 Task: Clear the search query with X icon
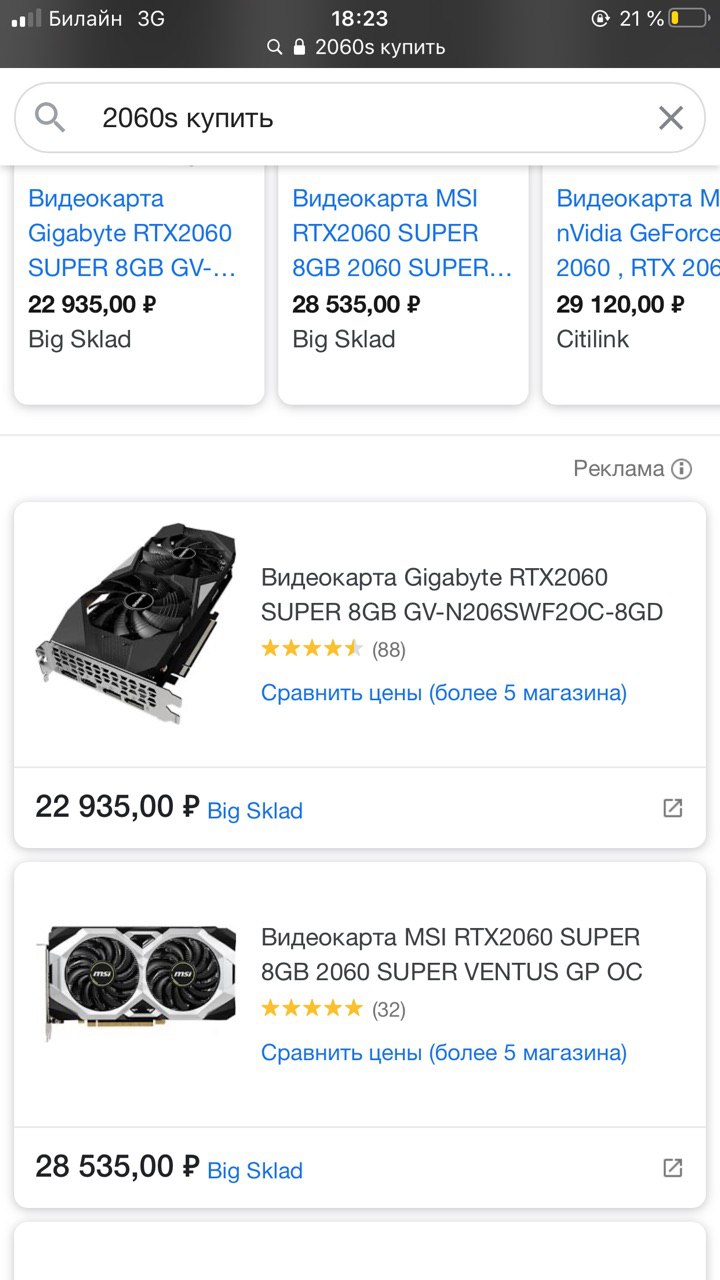coord(671,118)
